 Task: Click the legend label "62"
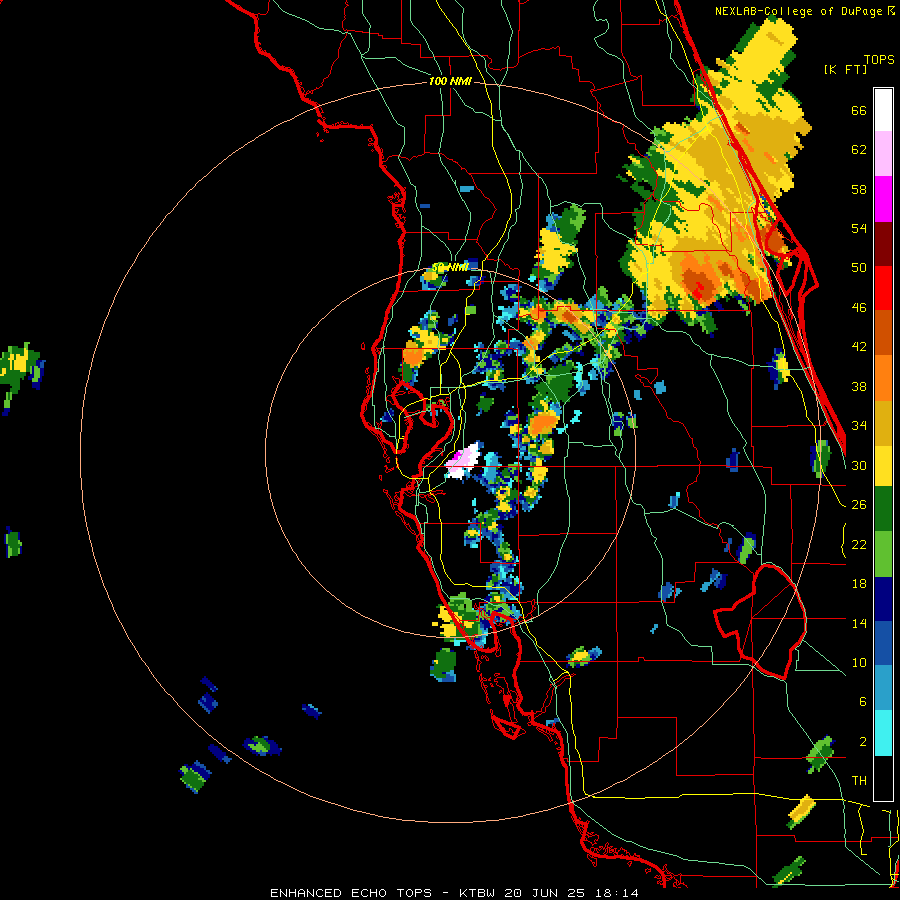(859, 150)
